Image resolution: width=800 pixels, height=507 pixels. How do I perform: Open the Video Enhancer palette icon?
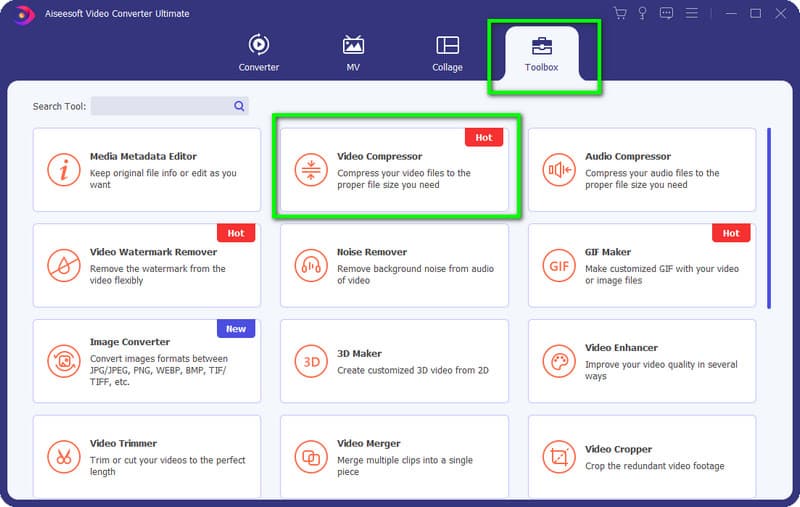(559, 362)
